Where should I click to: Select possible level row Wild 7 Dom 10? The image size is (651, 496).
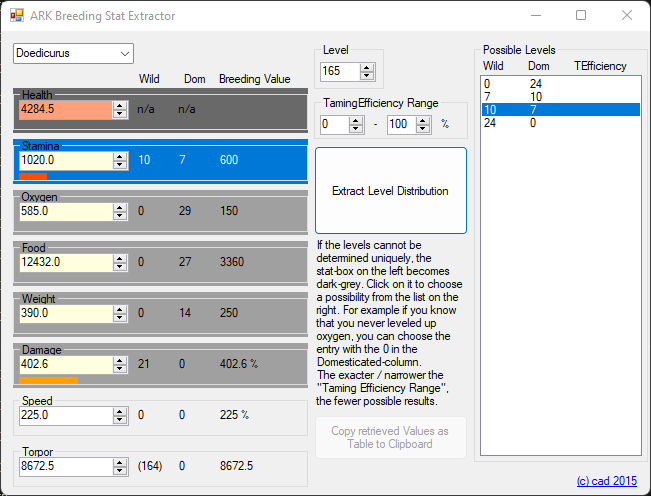[x=560, y=97]
